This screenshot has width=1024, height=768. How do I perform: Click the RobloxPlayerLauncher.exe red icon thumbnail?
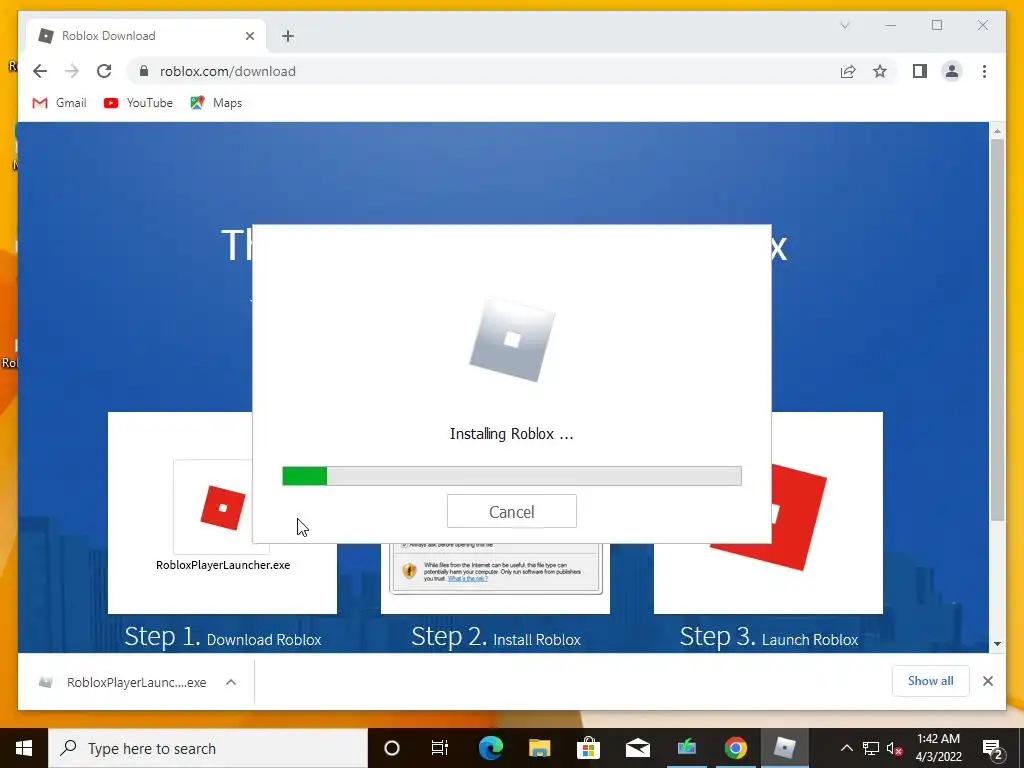pyautogui.click(x=223, y=507)
